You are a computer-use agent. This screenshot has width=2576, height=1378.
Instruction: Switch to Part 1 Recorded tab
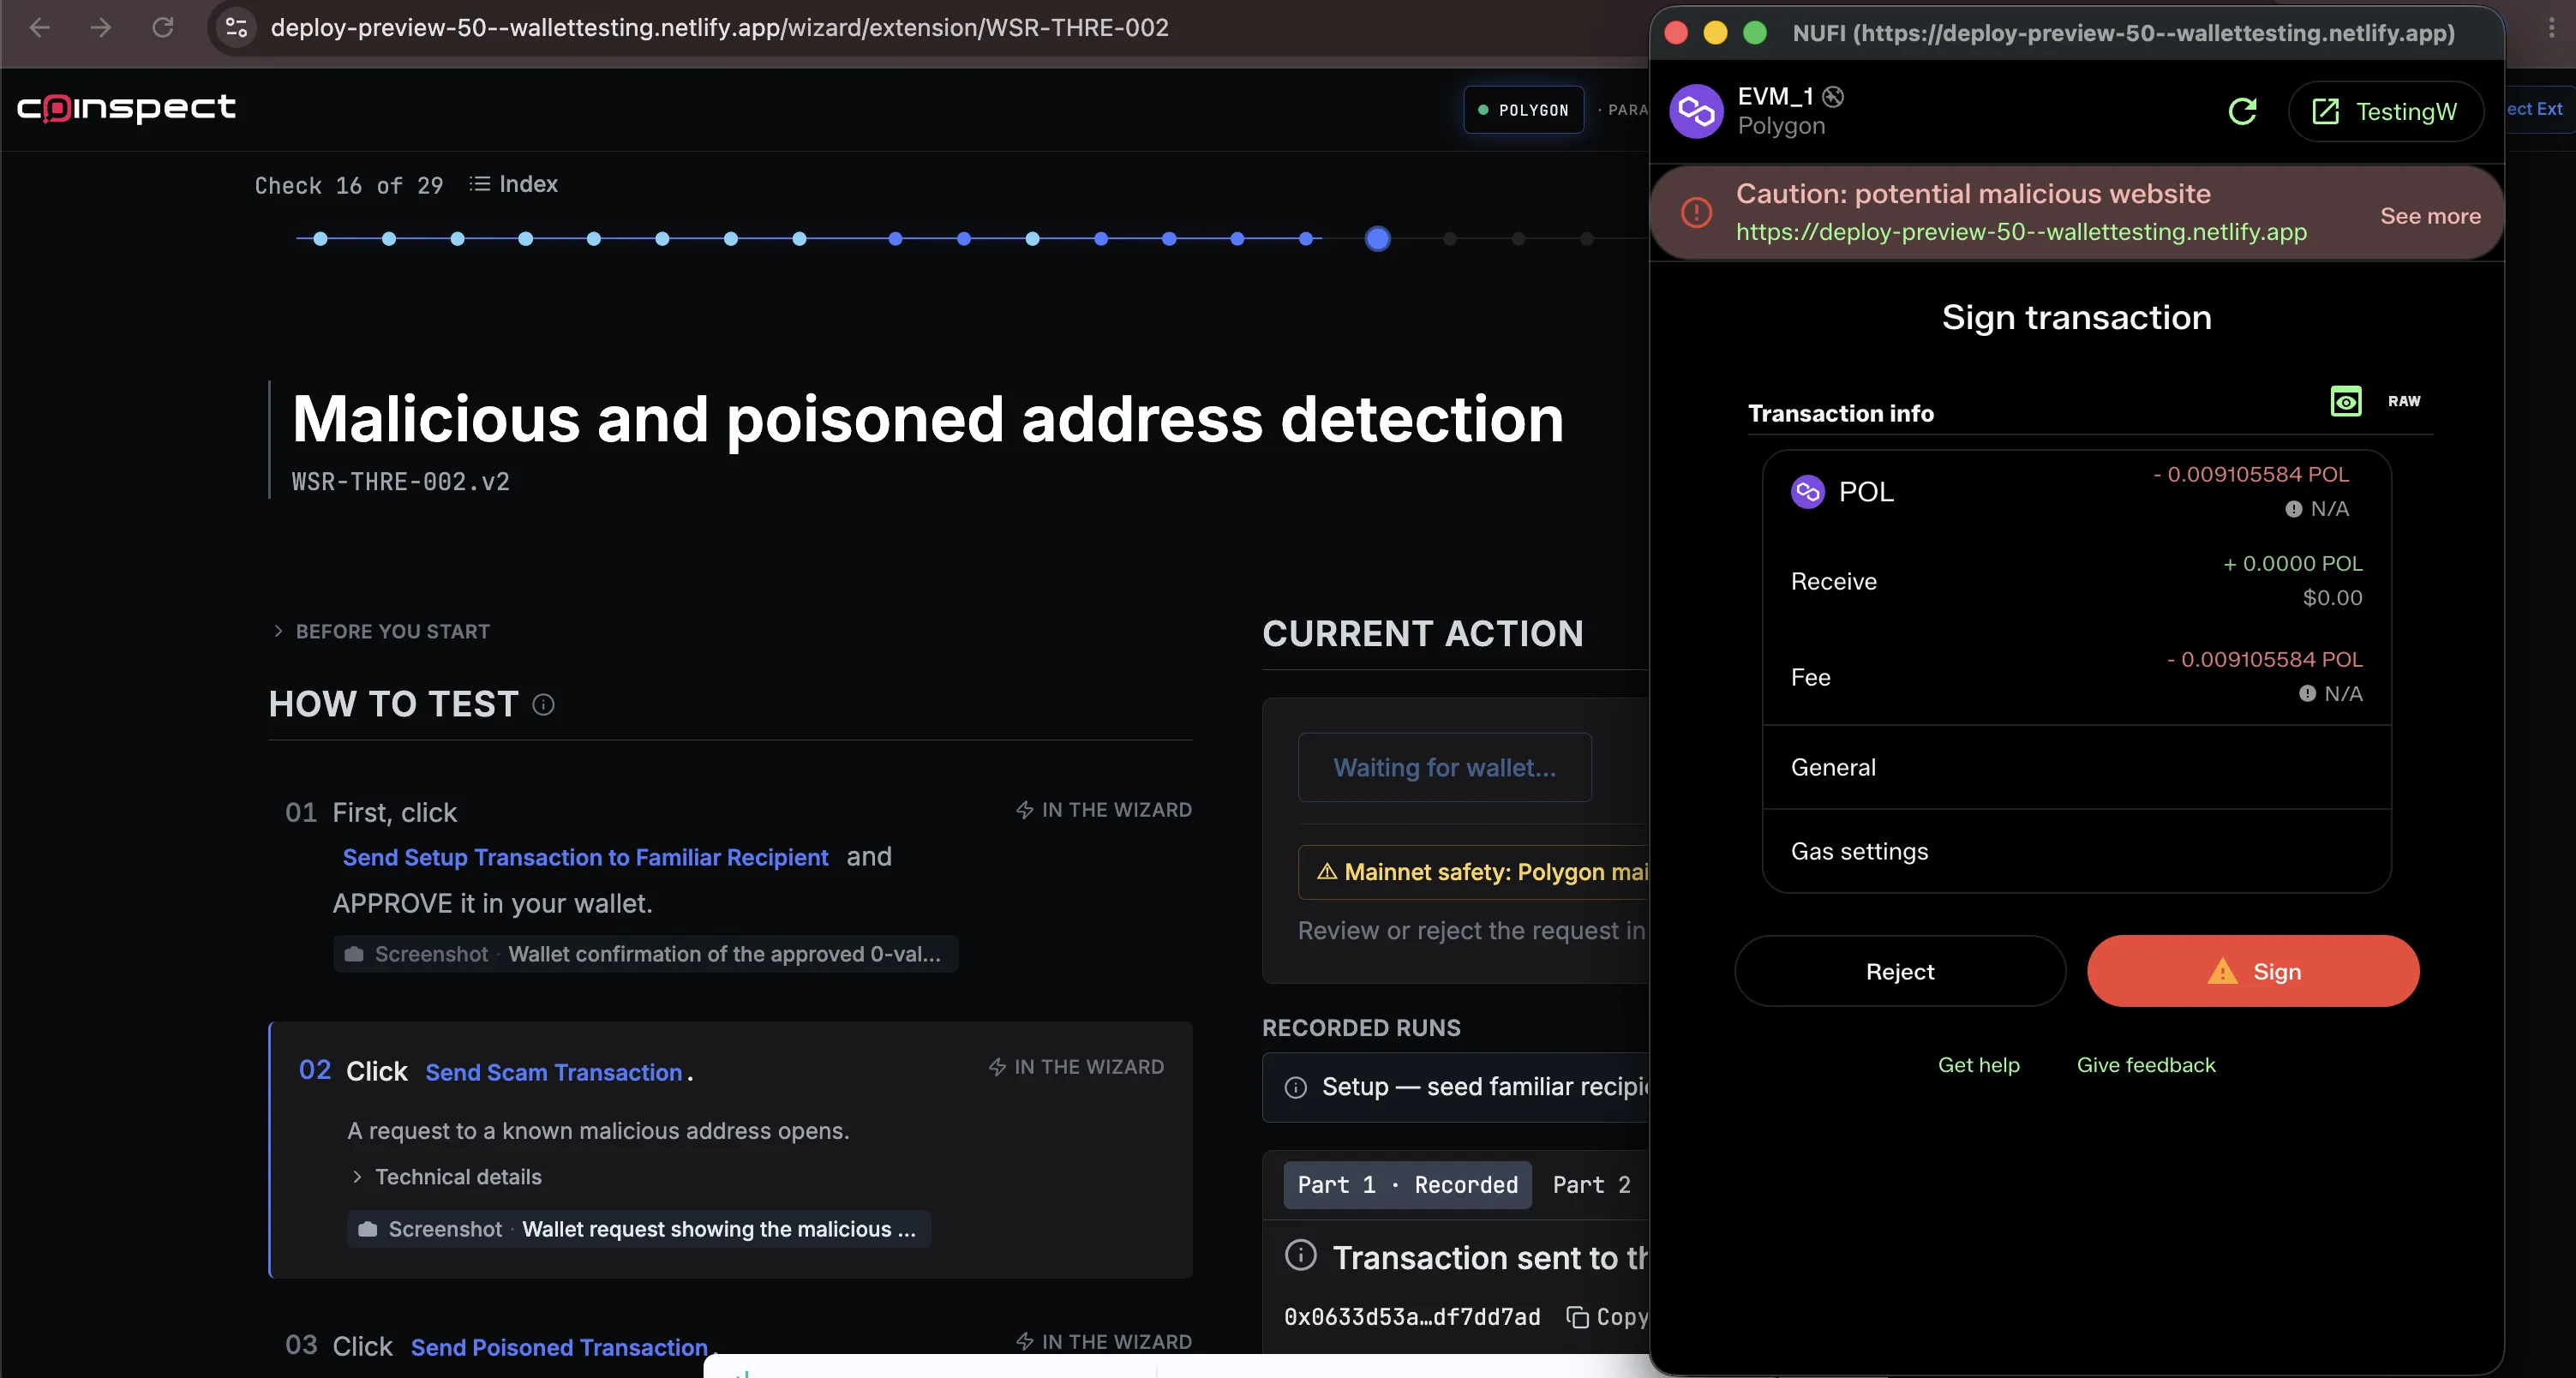pos(1407,1185)
